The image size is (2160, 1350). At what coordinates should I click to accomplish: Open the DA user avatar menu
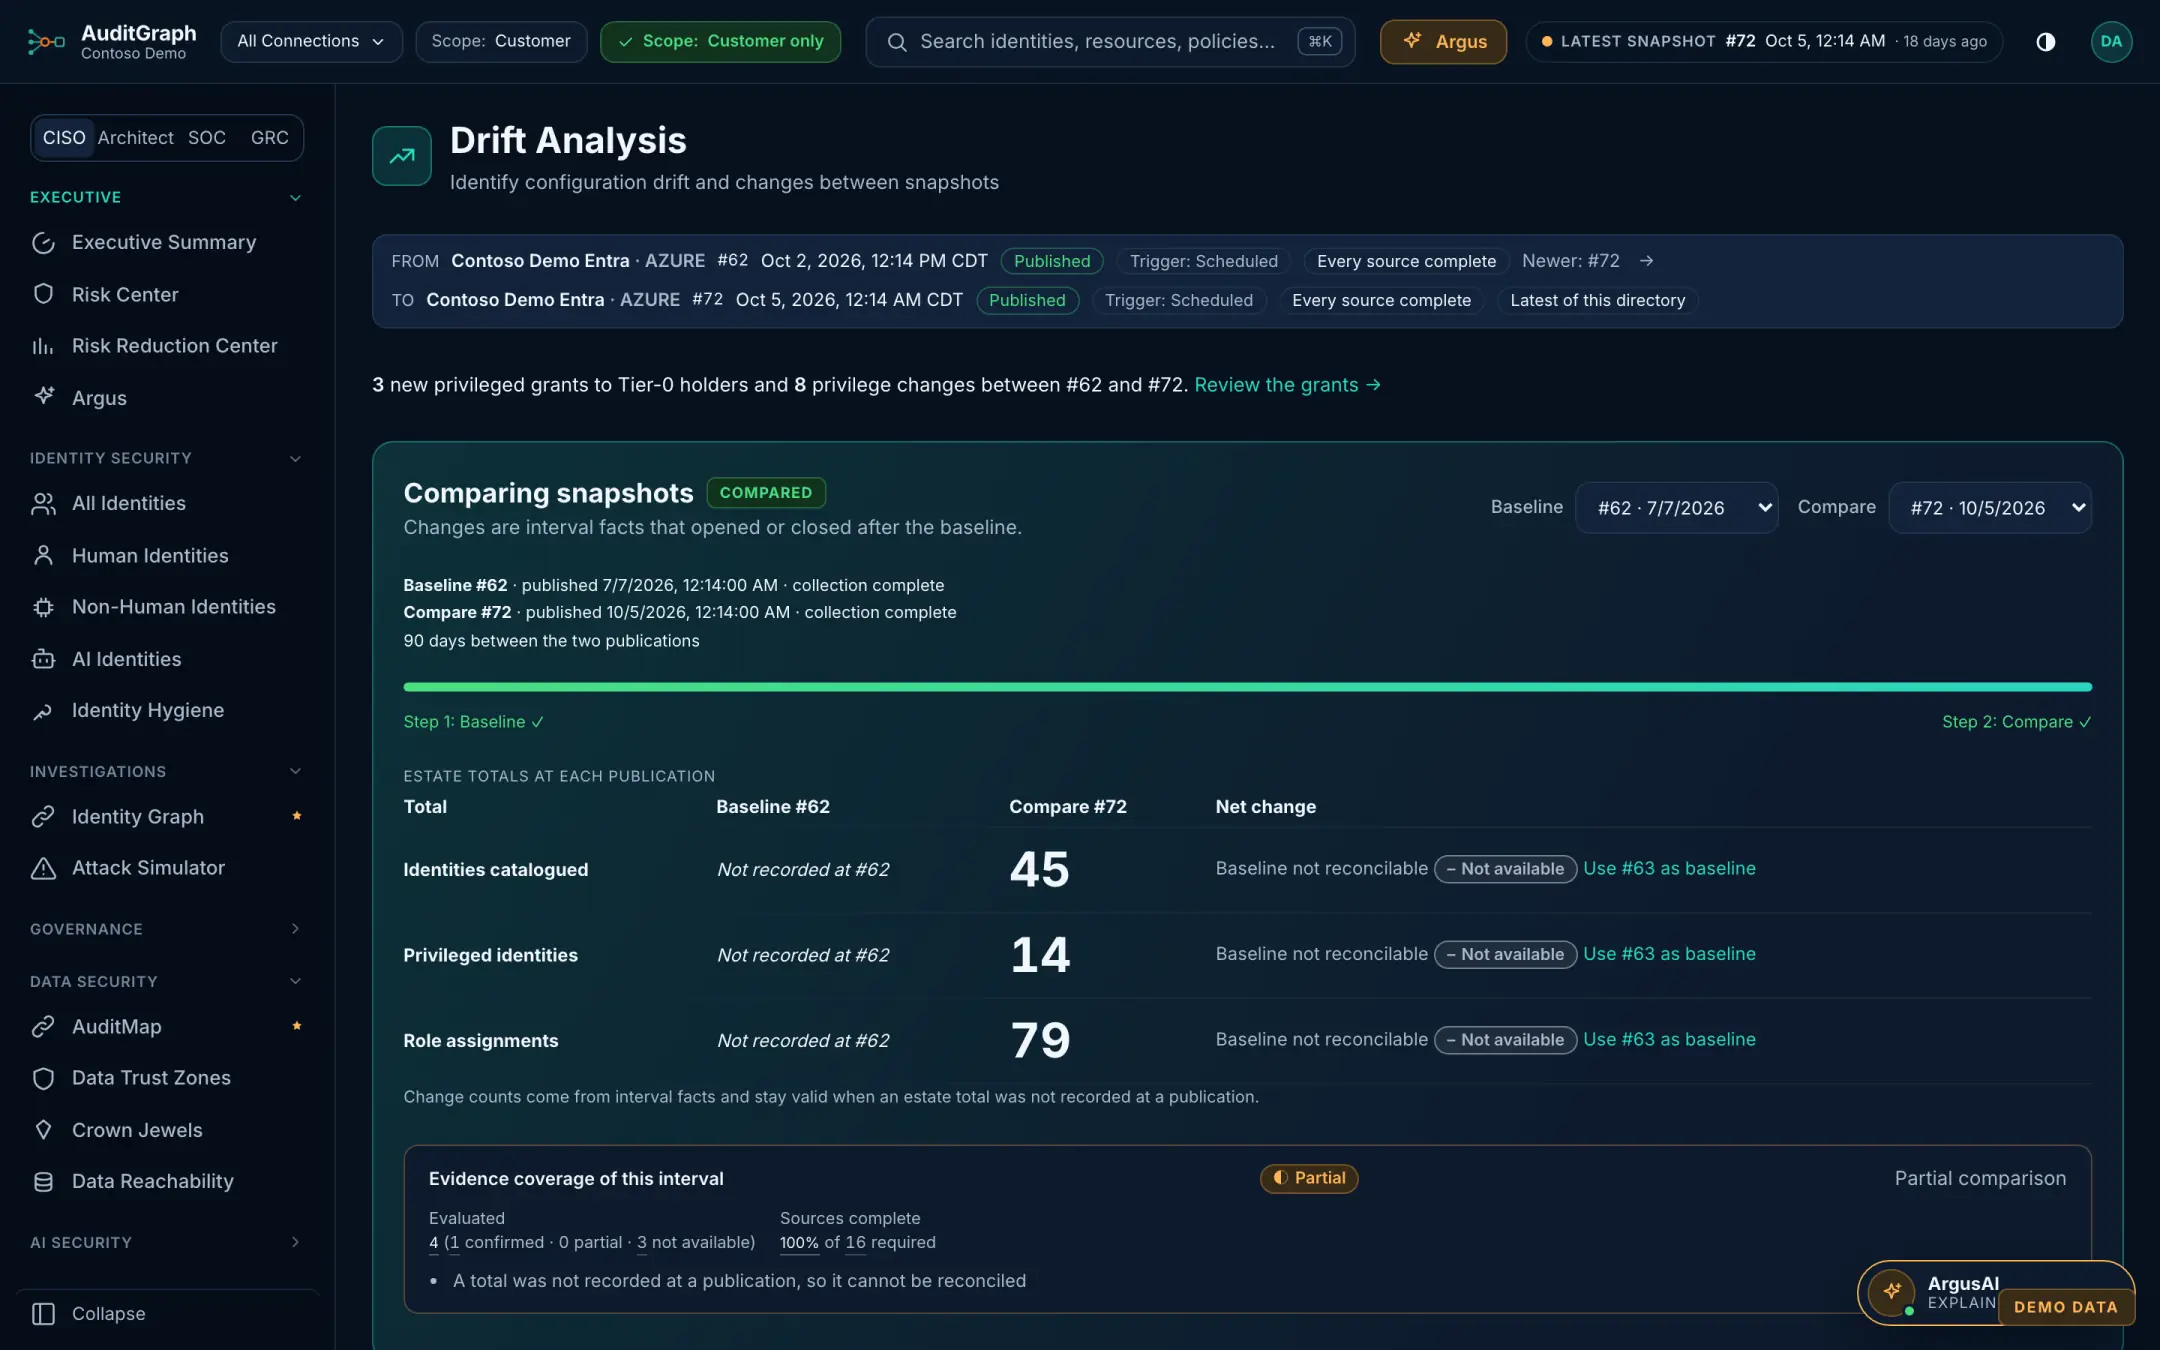coord(2111,41)
